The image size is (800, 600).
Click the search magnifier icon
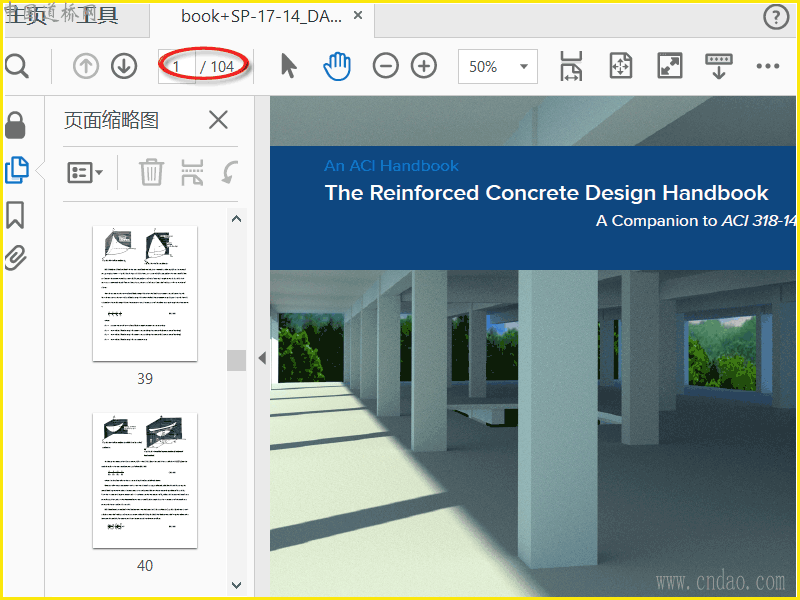coord(17,66)
